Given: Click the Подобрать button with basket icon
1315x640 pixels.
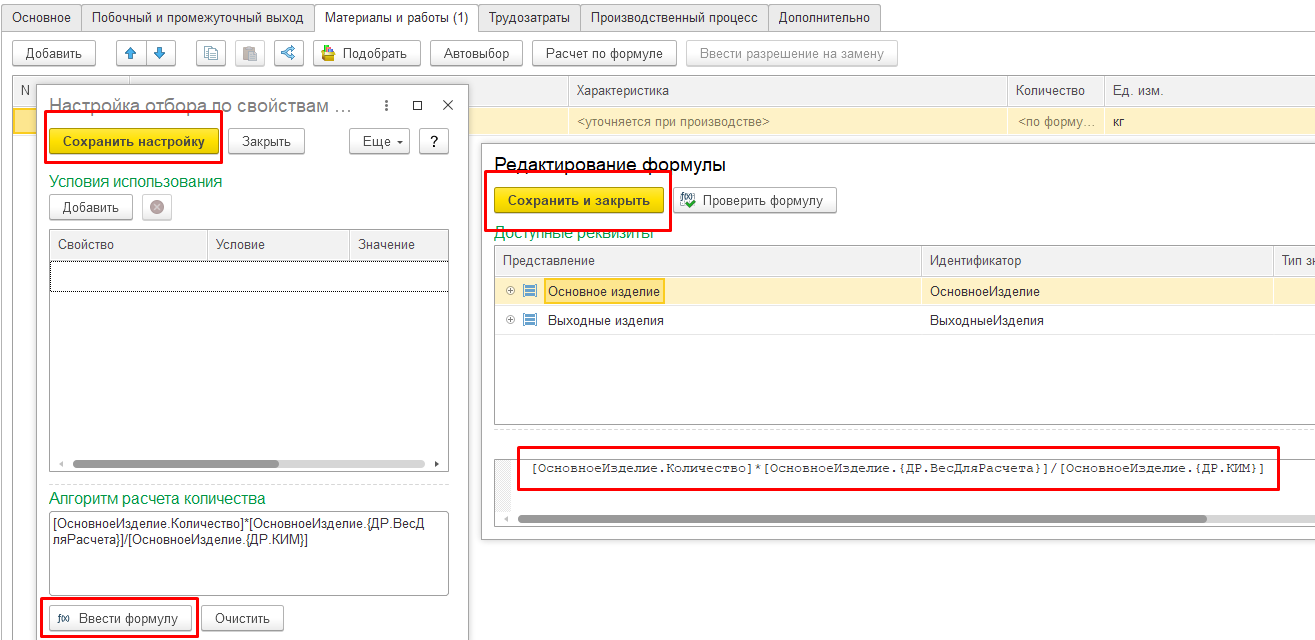Looking at the screenshot, I should [x=366, y=53].
